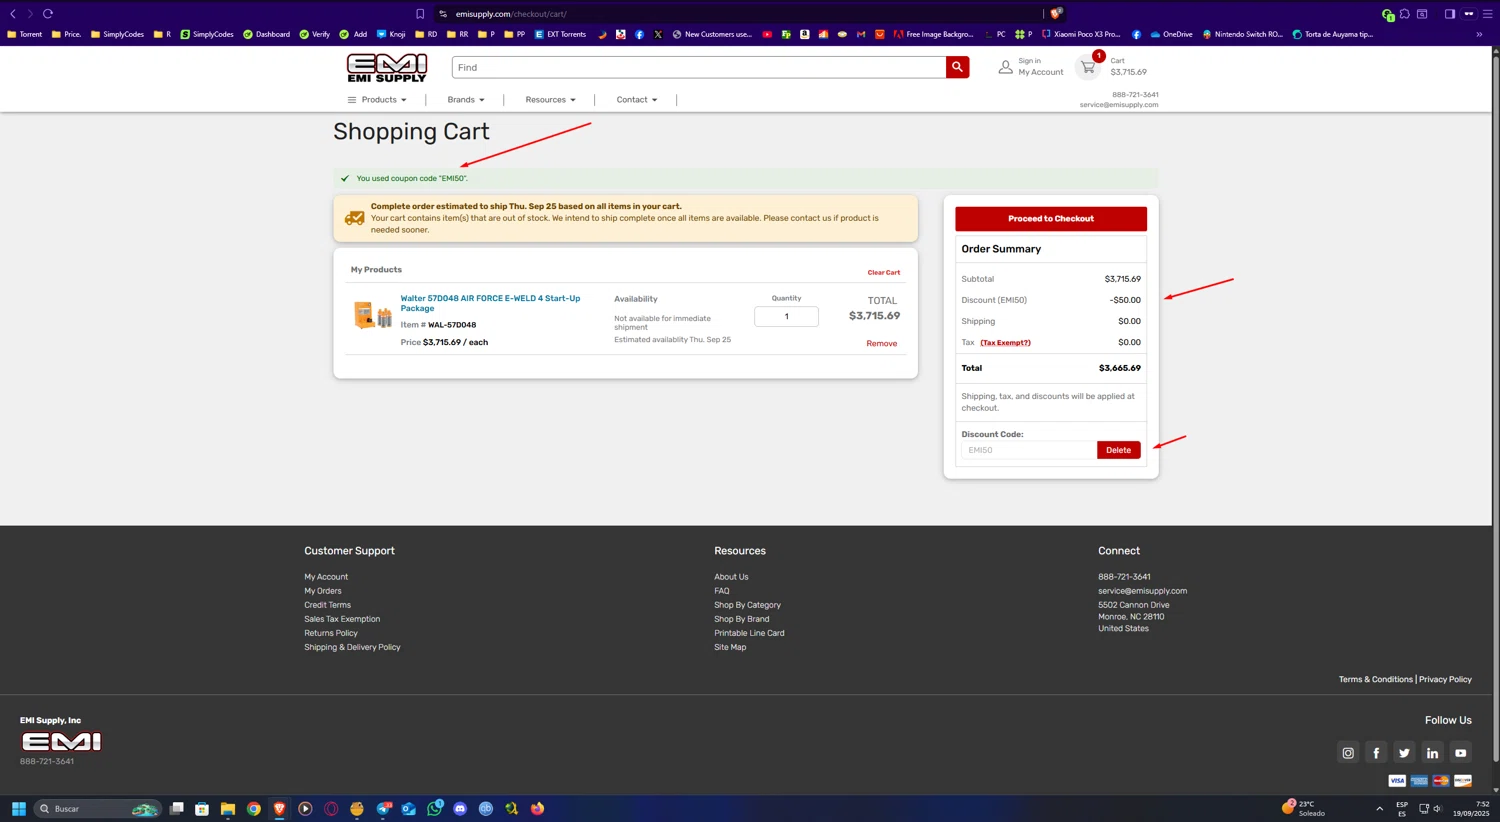
Task: Click Proceed to Checkout button
Action: (x=1051, y=219)
